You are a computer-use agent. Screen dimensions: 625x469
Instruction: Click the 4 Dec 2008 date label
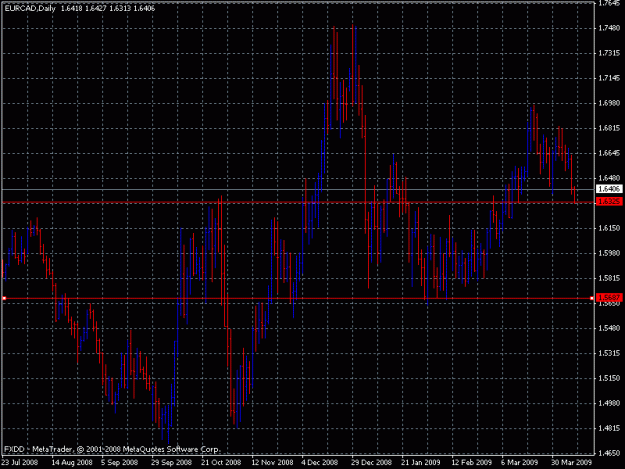pyautogui.click(x=320, y=463)
